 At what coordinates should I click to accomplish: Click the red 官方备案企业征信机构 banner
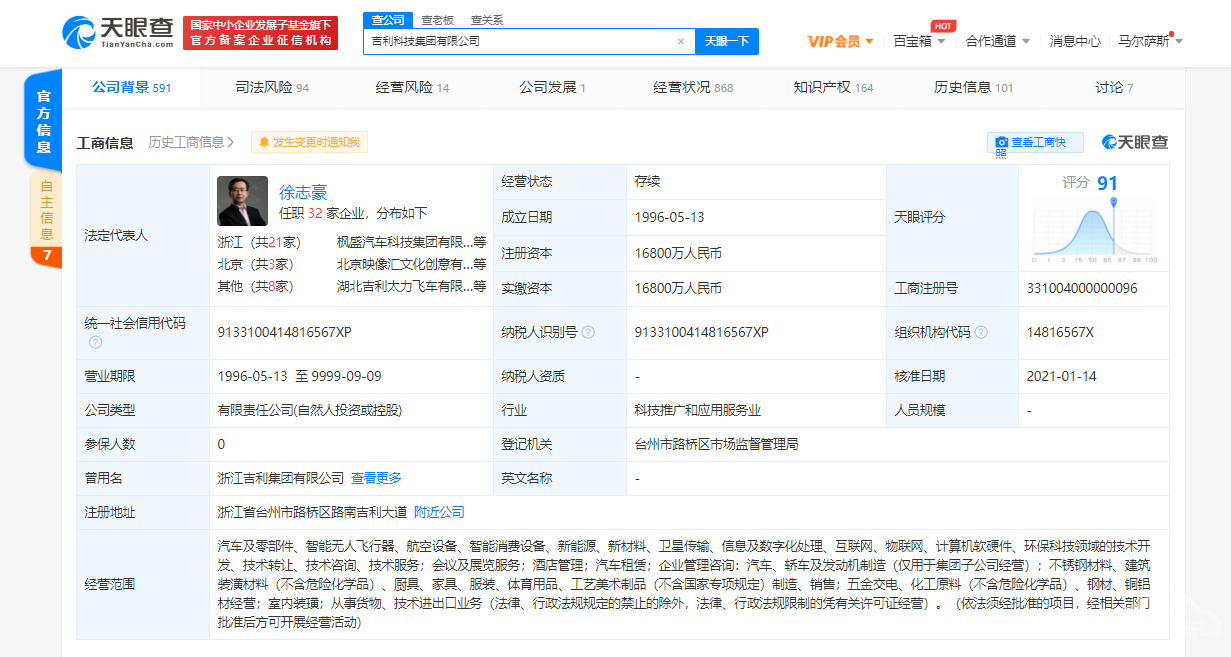pyautogui.click(x=262, y=33)
